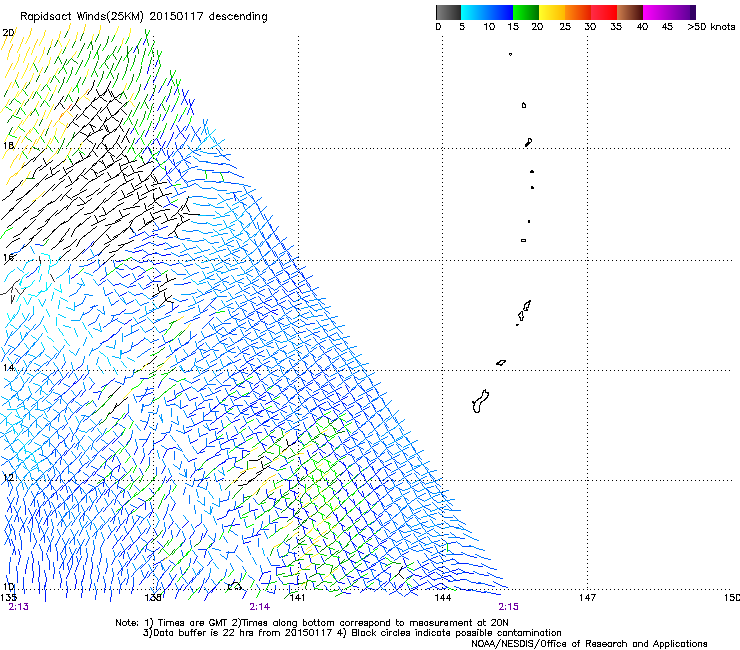Select the orange 25–30 knots legend segment
The height and width of the screenshot is (650, 740).
coord(578,12)
